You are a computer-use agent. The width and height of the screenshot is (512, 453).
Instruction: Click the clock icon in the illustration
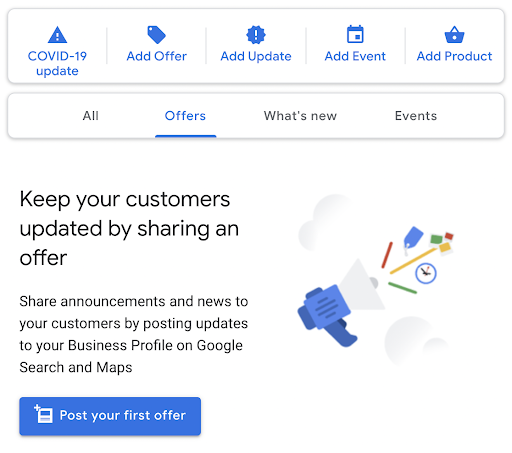click(426, 273)
